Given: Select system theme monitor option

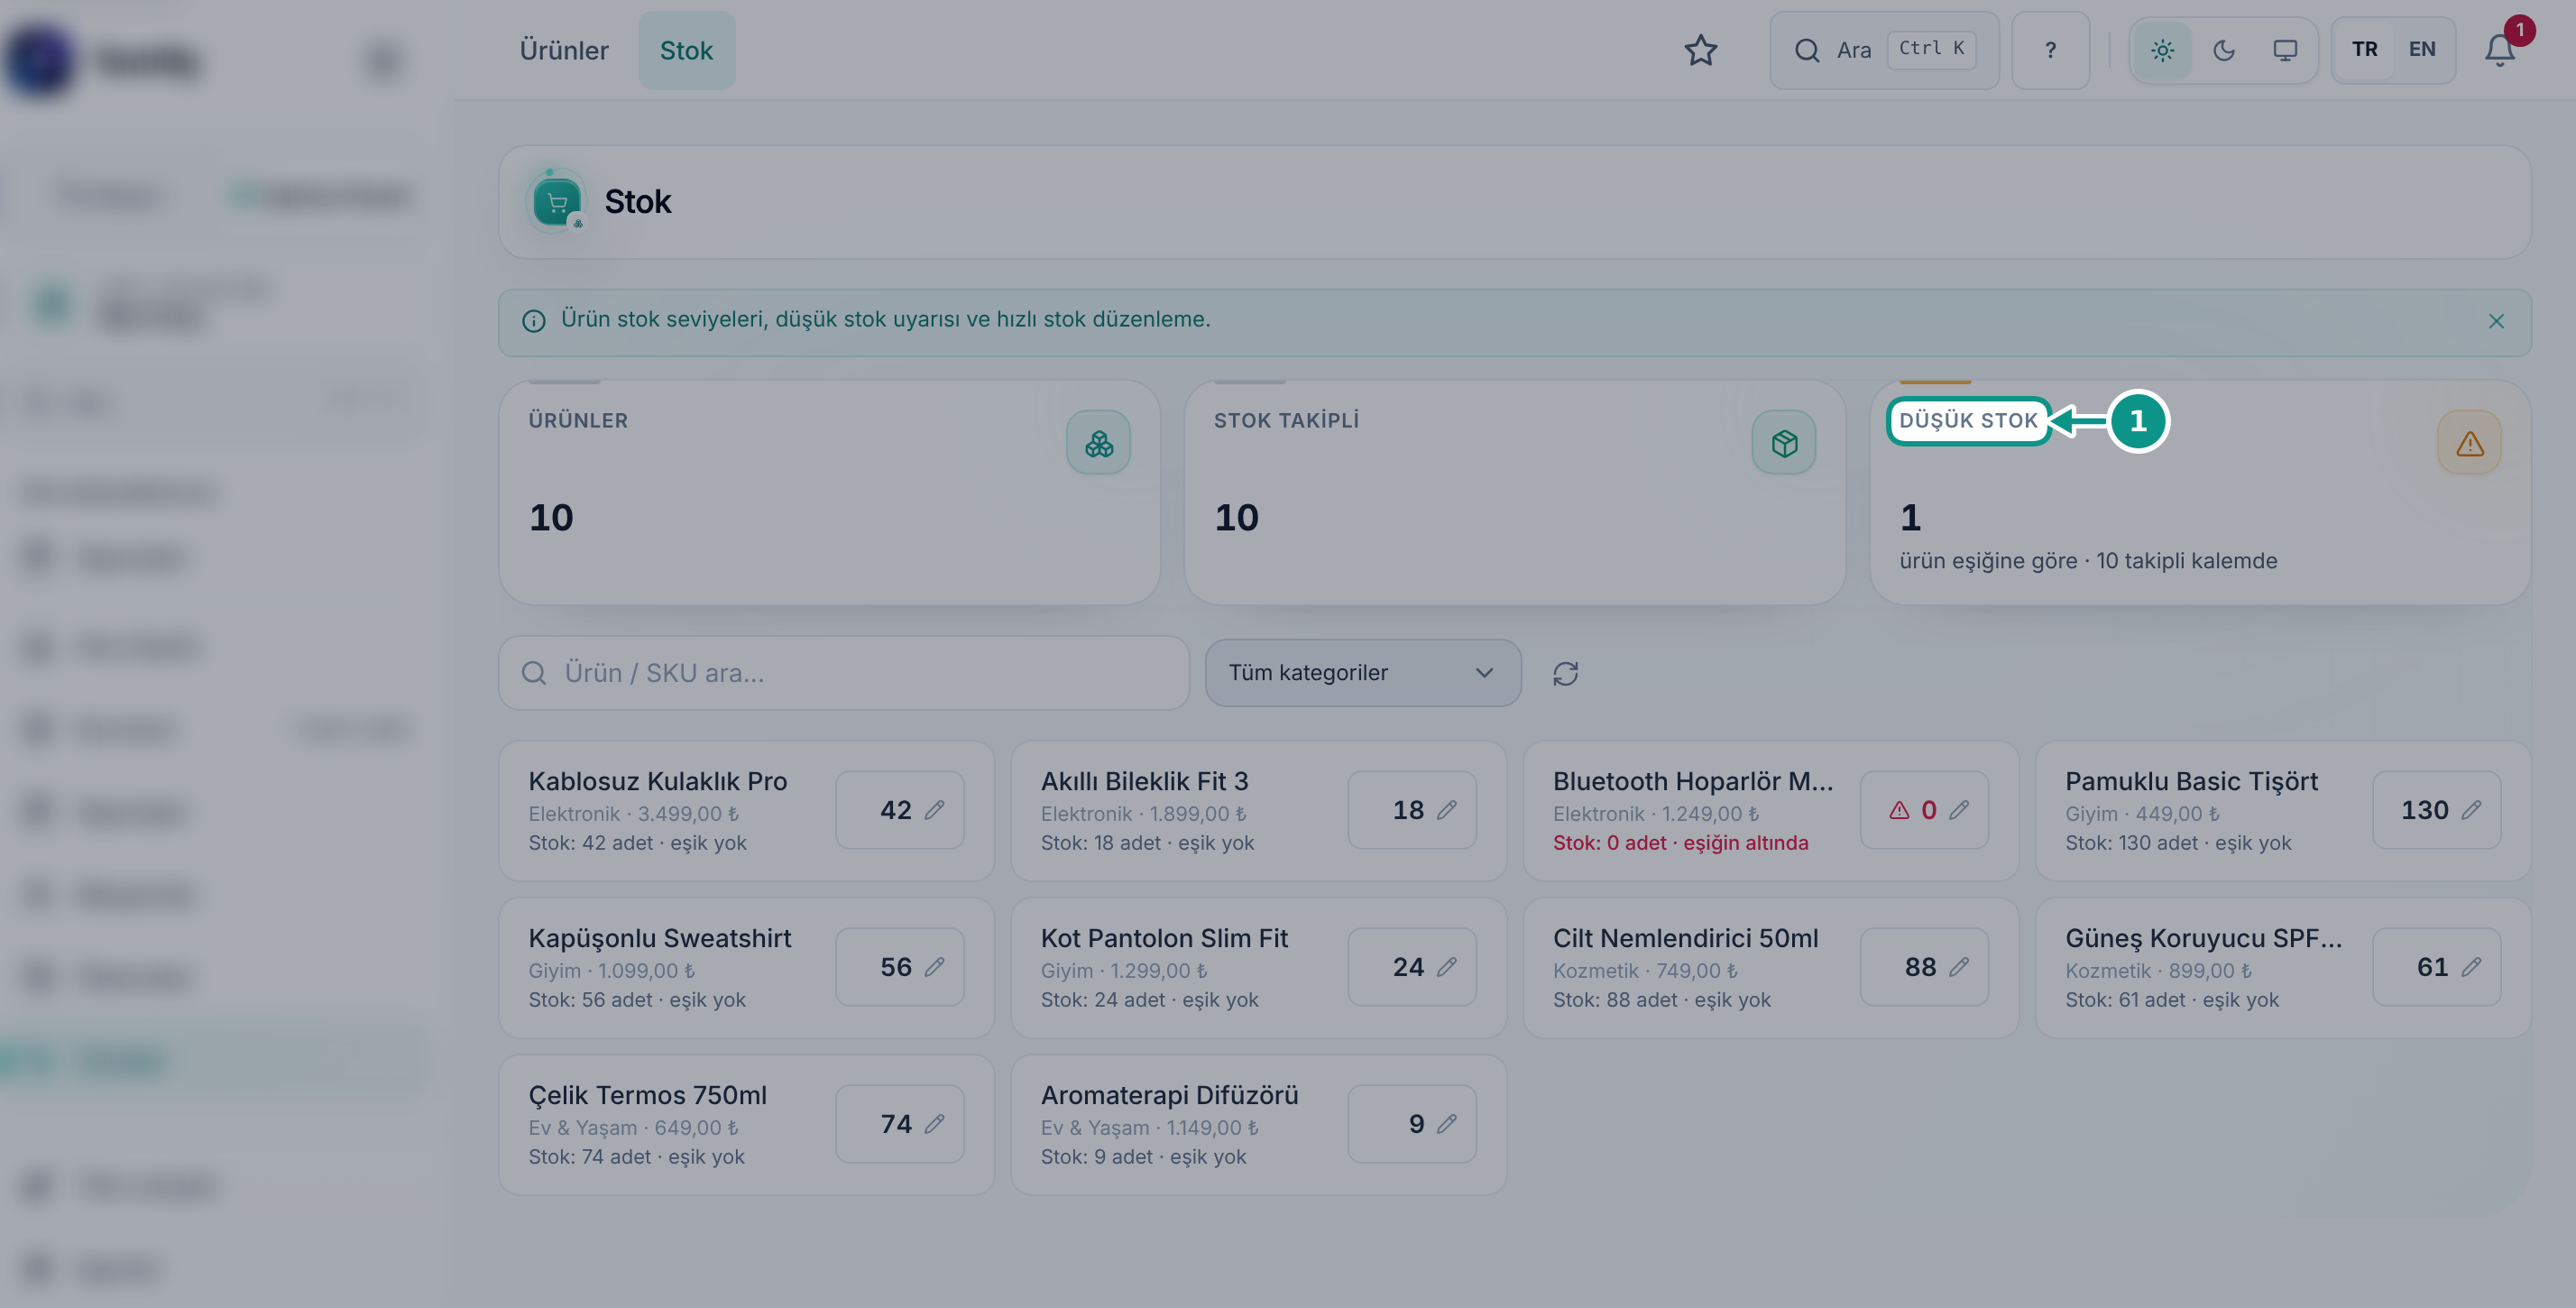Looking at the screenshot, I should click(x=2285, y=50).
